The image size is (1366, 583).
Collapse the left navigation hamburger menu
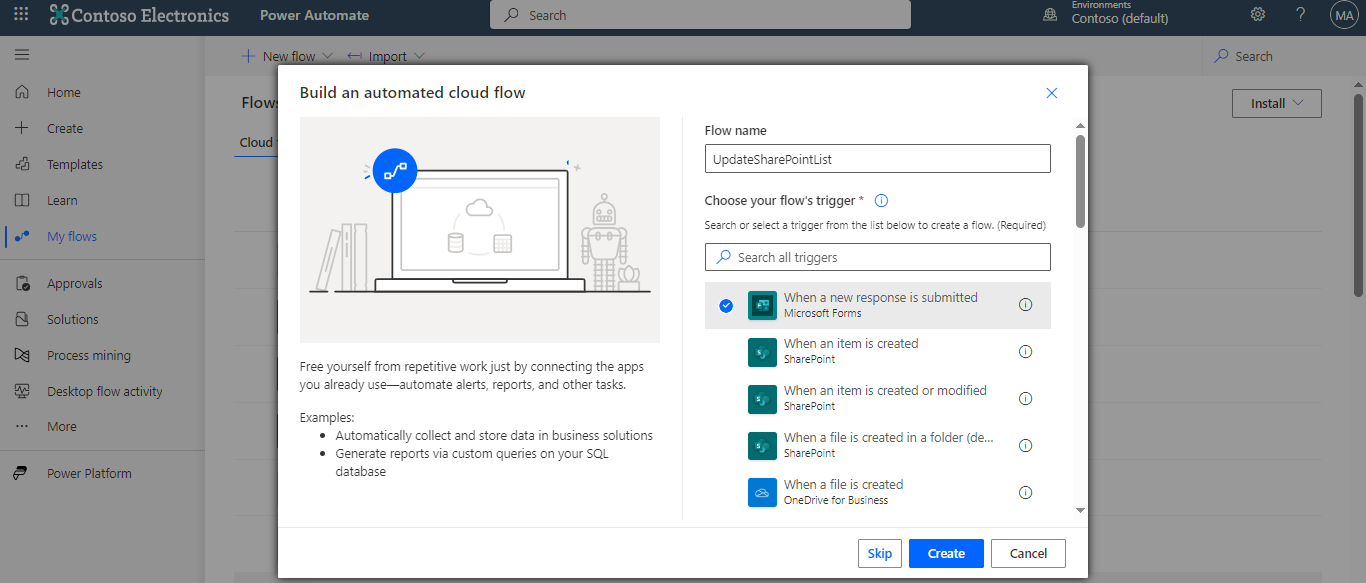(x=22, y=55)
